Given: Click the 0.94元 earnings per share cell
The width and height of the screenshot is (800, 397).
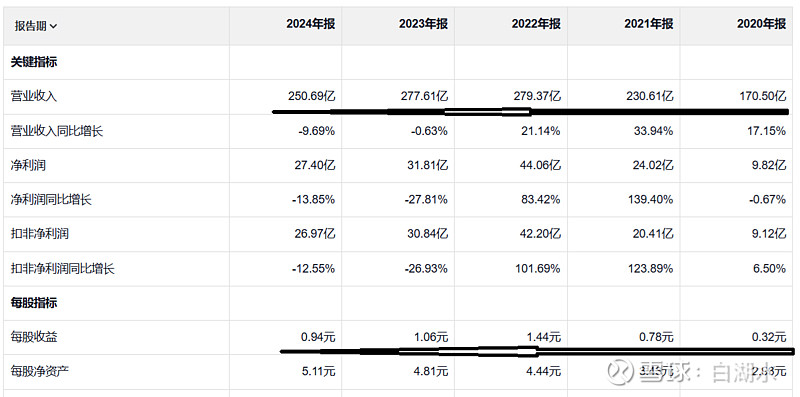Looking at the screenshot, I should coord(319,337).
